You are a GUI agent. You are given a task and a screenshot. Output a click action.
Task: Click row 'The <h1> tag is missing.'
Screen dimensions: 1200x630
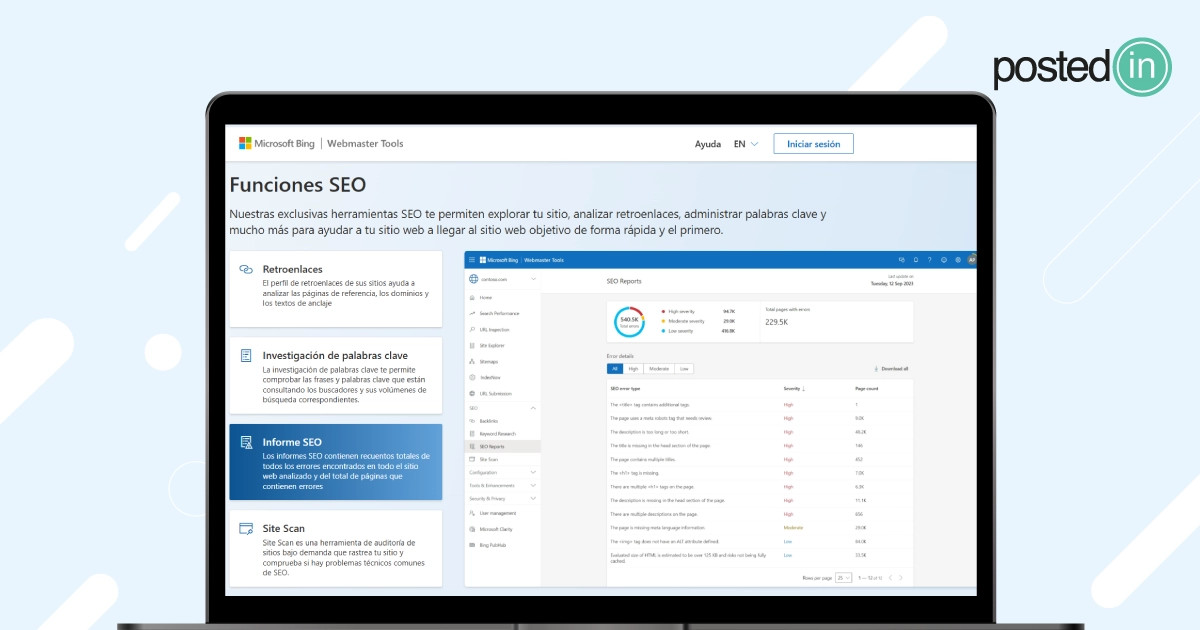pyautogui.click(x=760, y=472)
